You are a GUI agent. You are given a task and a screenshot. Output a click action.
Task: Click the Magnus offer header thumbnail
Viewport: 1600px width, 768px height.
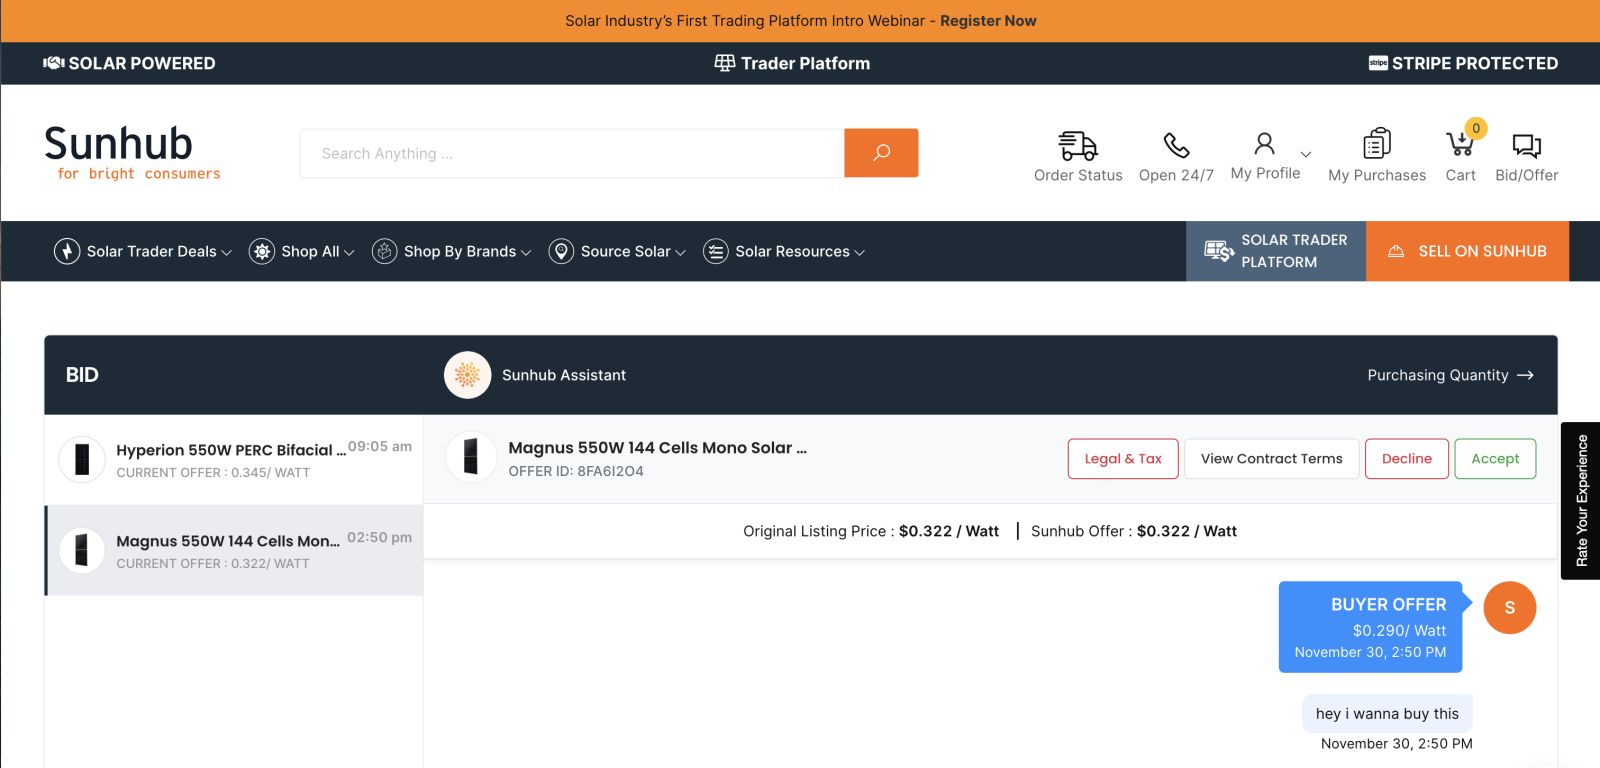471,456
